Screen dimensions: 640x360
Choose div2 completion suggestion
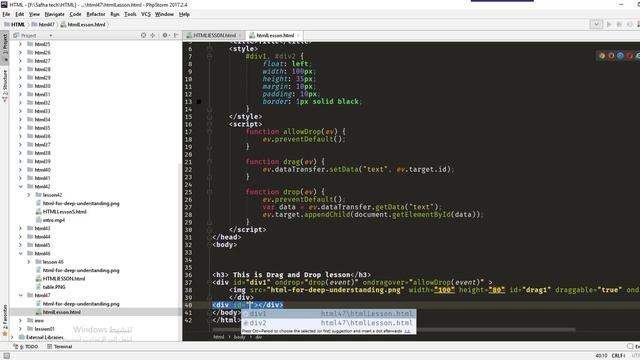coord(329,323)
